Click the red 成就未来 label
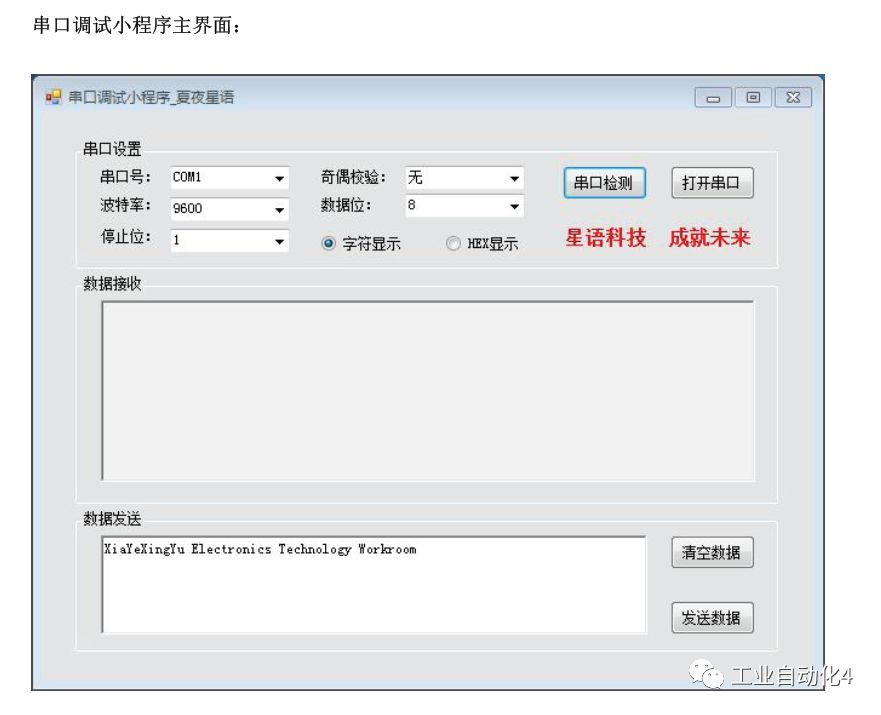Viewport: 881px width, 715px height. click(x=710, y=239)
